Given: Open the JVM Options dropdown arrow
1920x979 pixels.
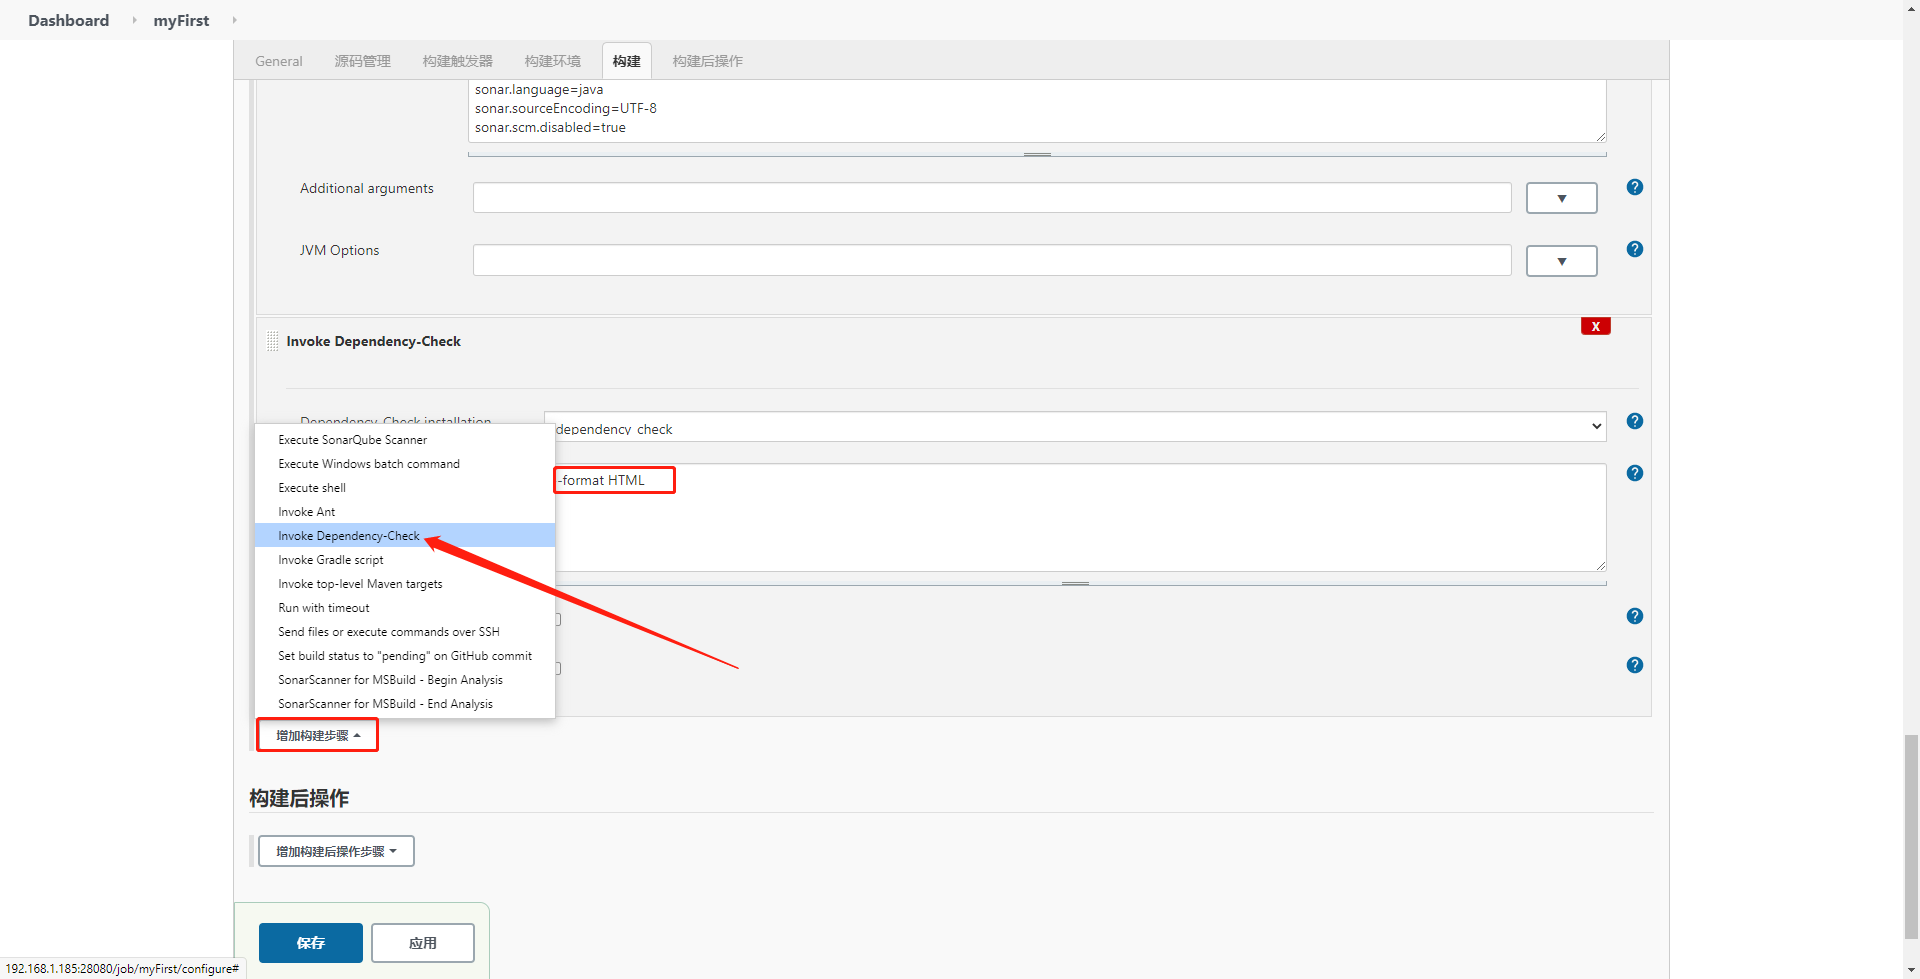Looking at the screenshot, I should pos(1561,260).
